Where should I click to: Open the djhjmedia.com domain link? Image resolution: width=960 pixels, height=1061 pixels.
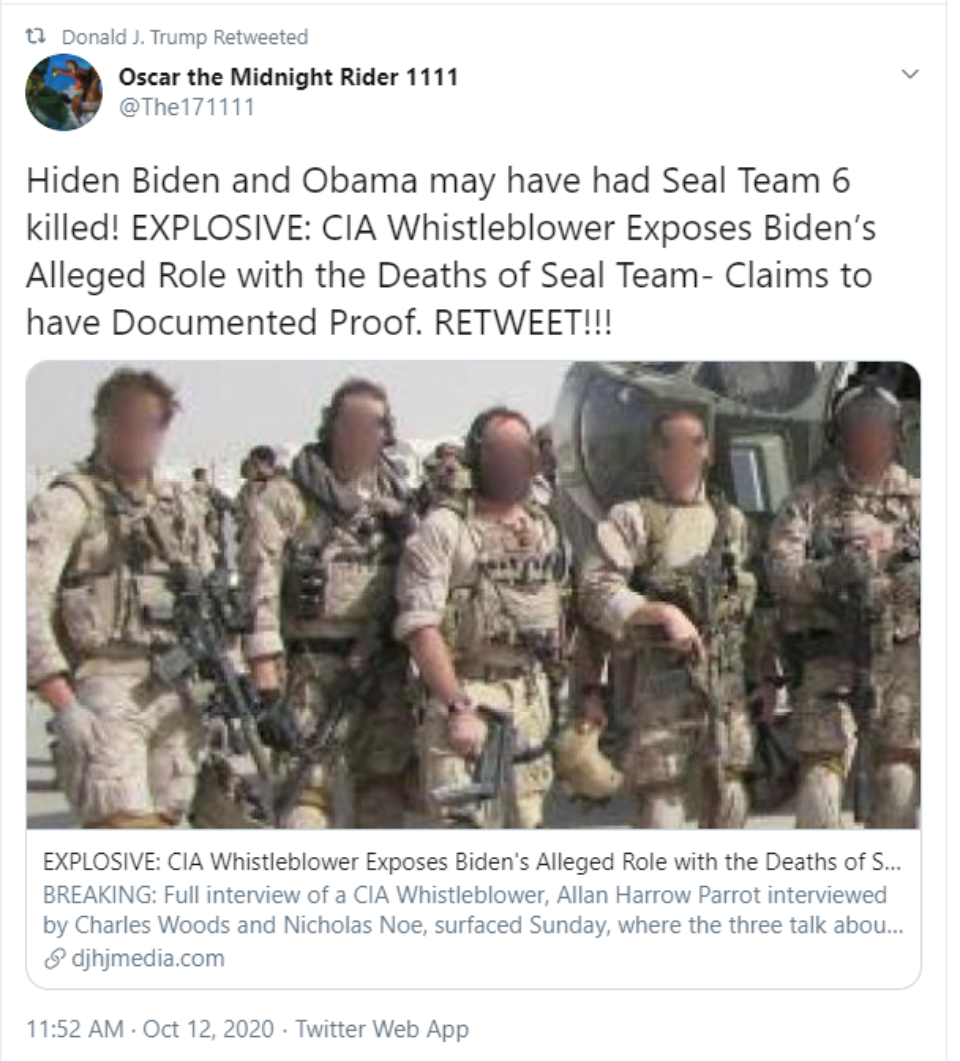[x=147, y=958]
